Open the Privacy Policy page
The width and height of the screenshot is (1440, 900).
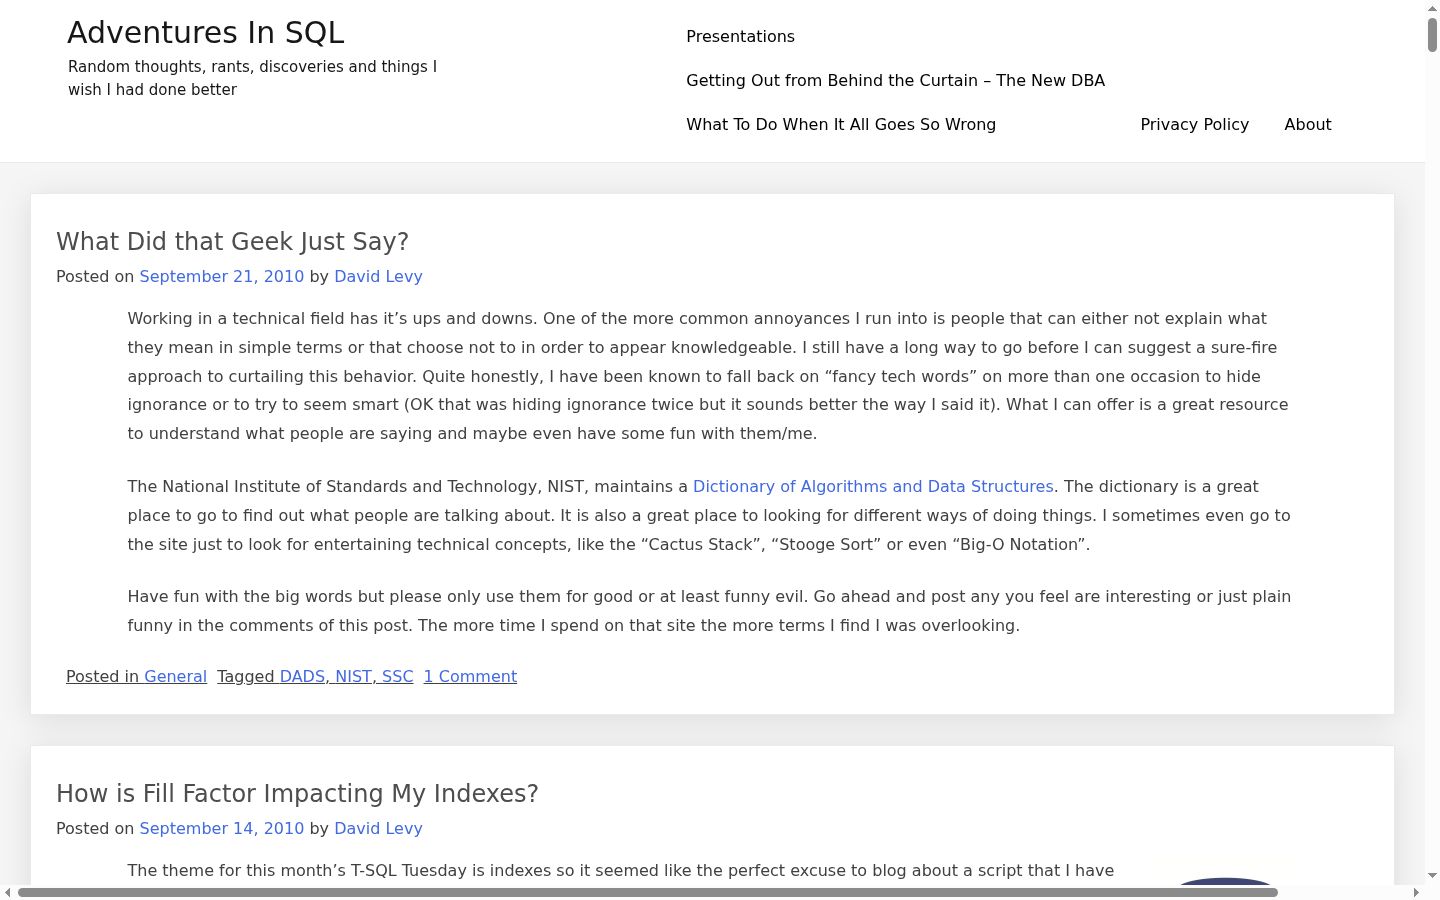pyautogui.click(x=1194, y=125)
